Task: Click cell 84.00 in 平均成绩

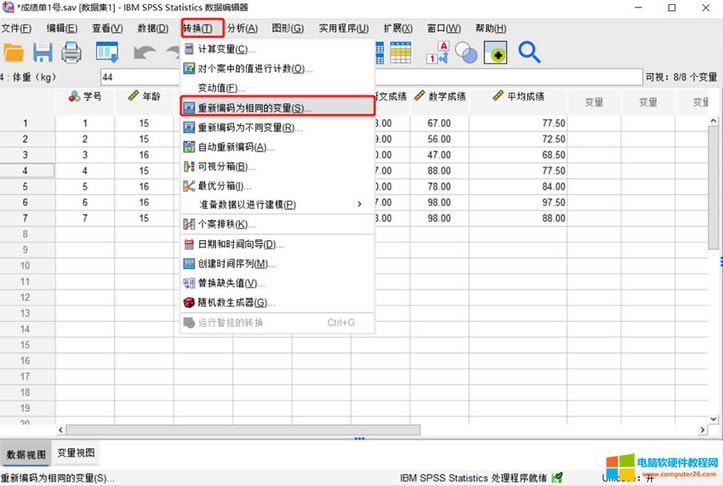Action: click(518, 186)
